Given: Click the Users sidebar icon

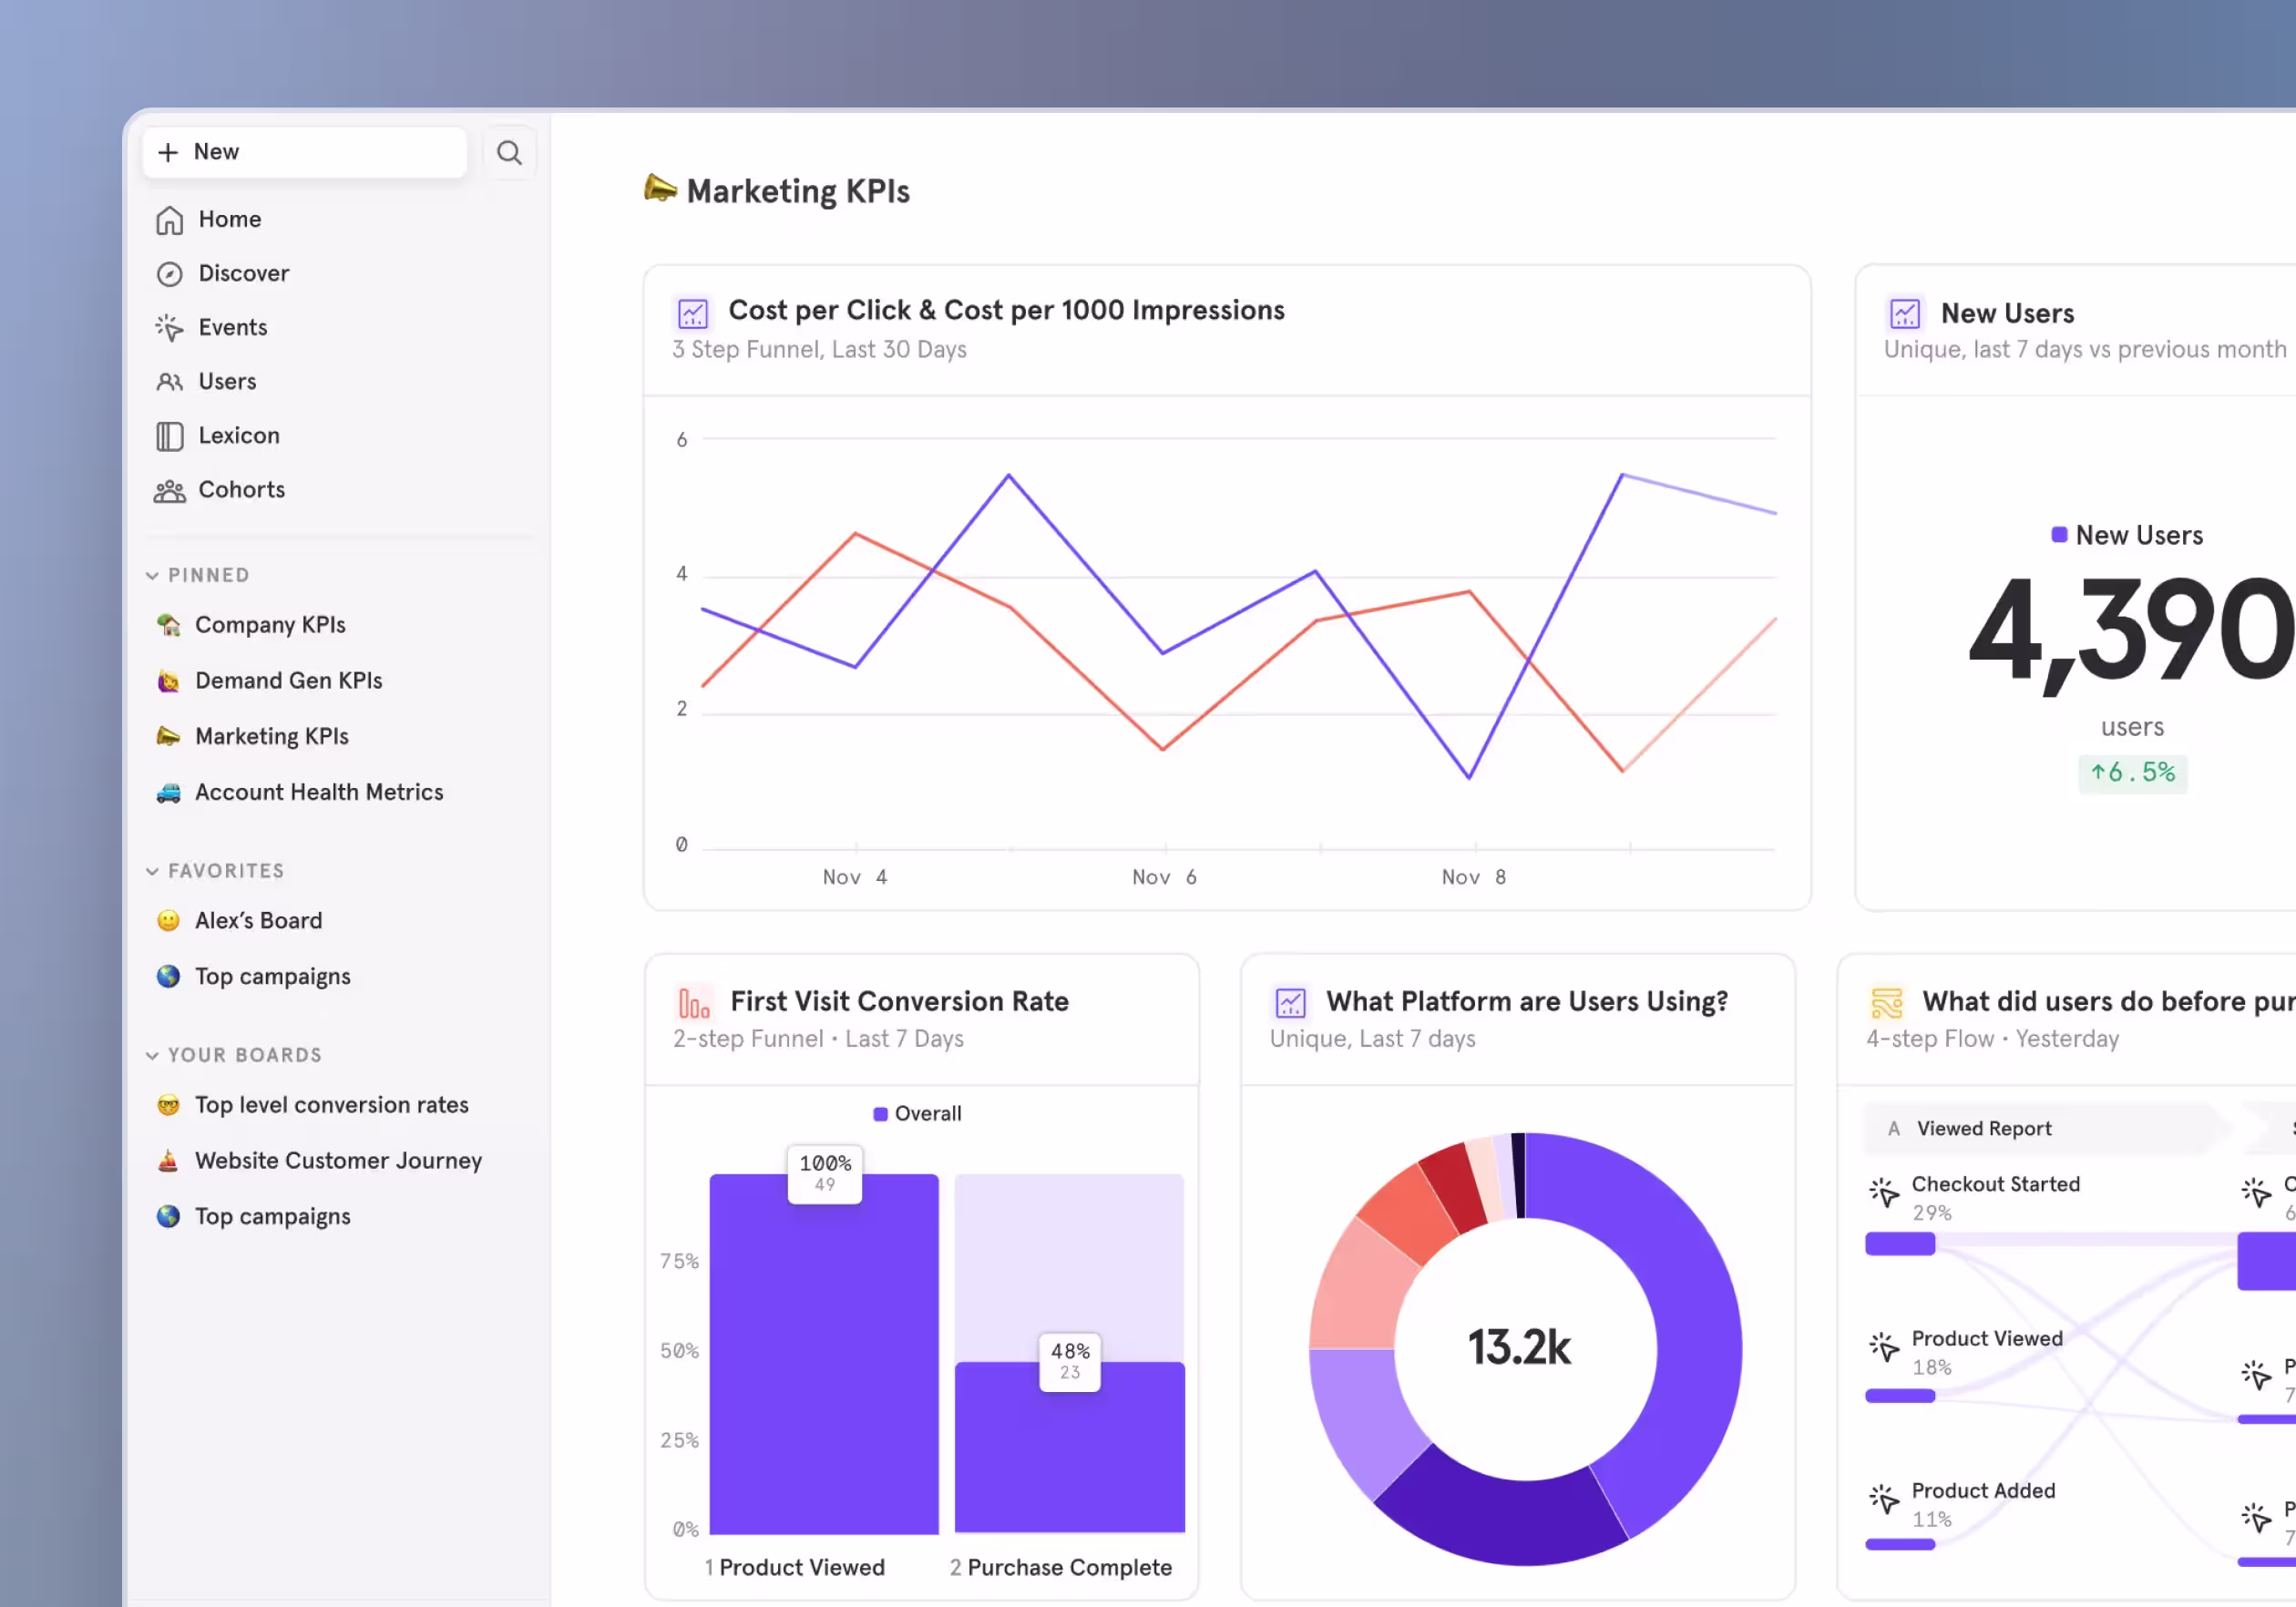Looking at the screenshot, I should tap(169, 382).
